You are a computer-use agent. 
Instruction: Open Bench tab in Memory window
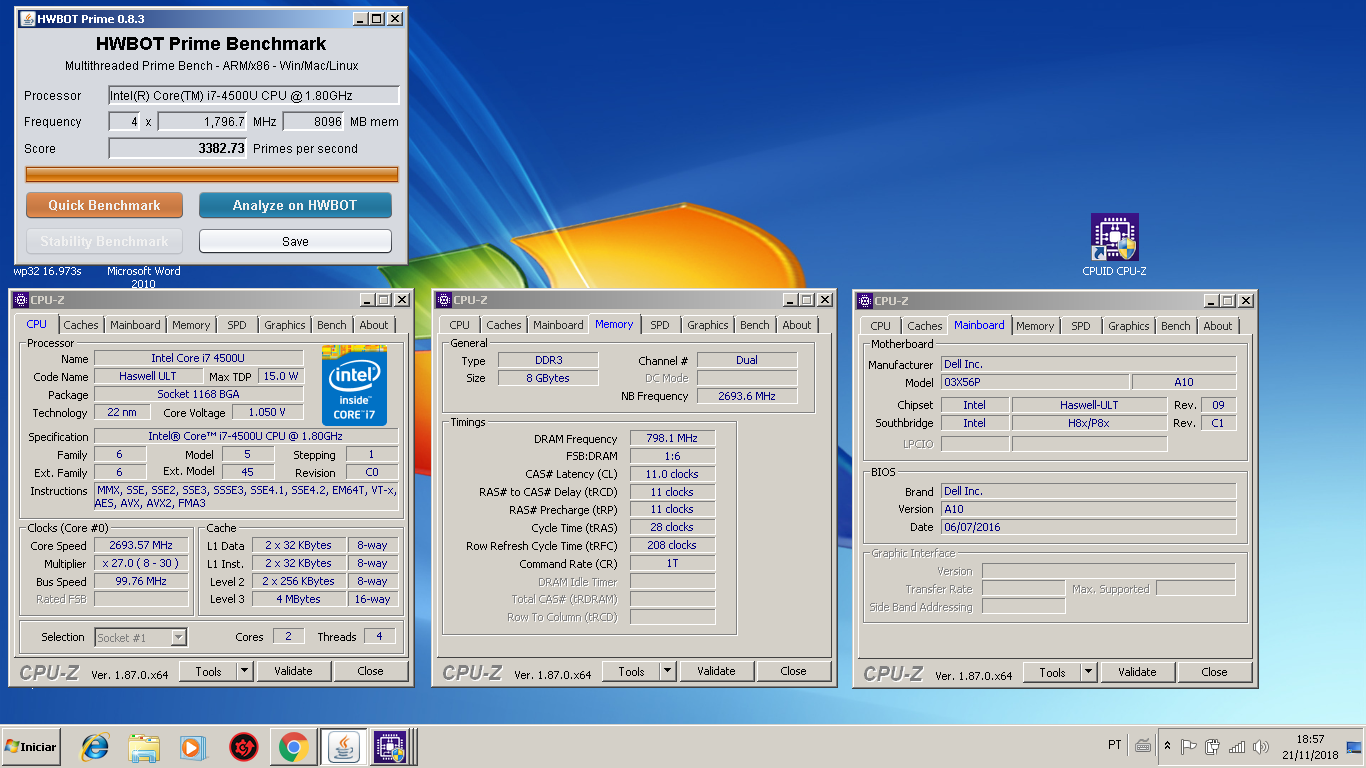755,325
